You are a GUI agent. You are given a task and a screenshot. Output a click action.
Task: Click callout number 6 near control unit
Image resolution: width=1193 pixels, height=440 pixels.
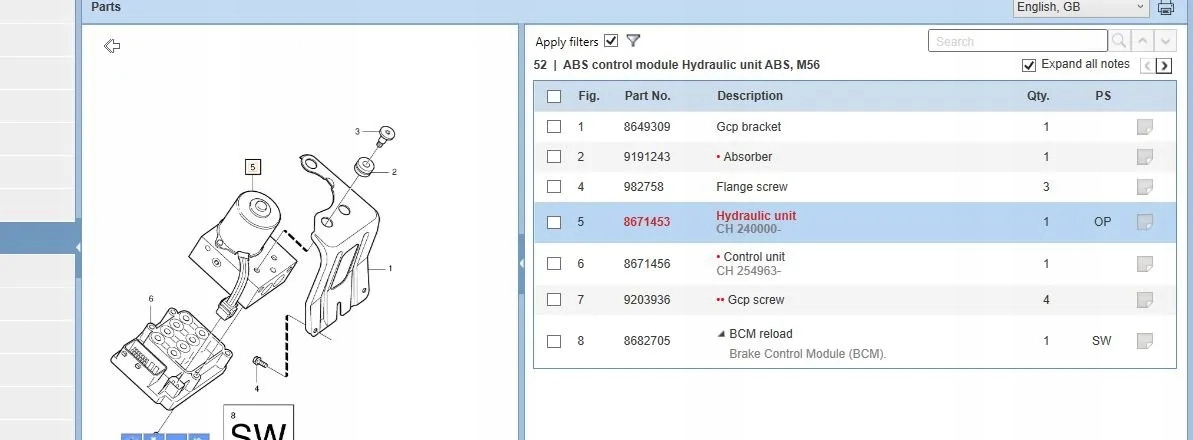pyautogui.click(x=151, y=298)
